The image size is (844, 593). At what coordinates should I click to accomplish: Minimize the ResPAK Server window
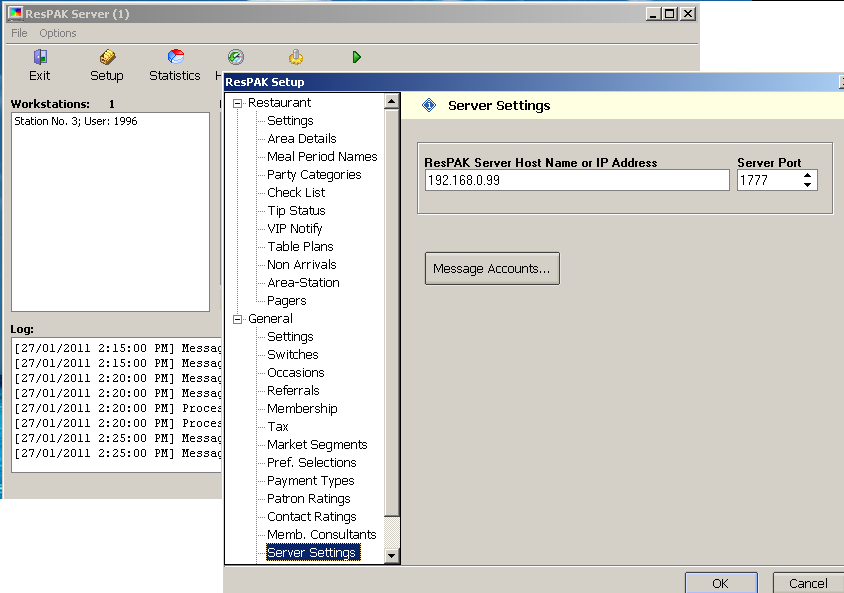[652, 14]
